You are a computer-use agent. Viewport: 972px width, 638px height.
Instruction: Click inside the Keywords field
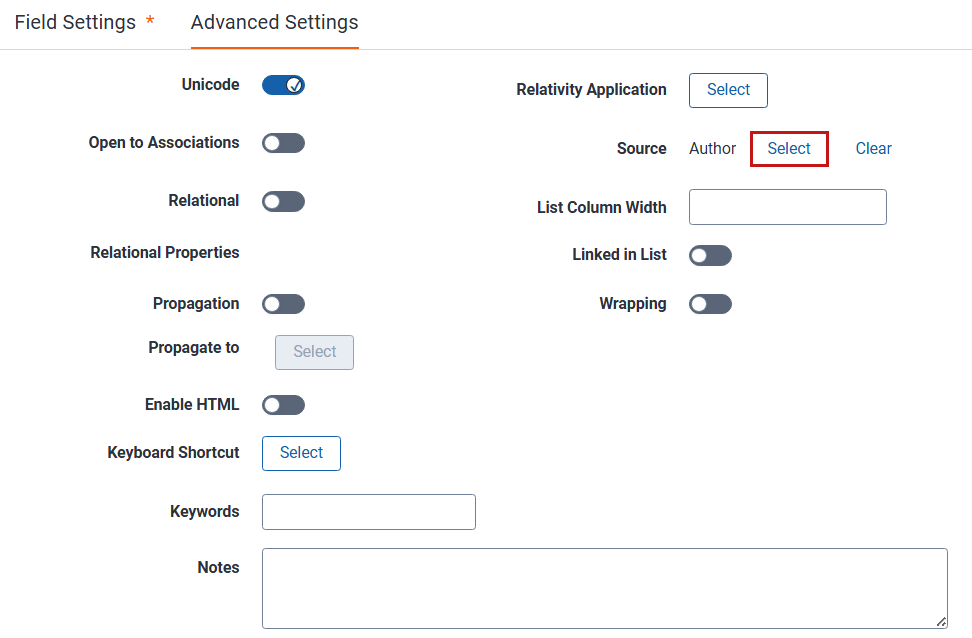pos(368,511)
